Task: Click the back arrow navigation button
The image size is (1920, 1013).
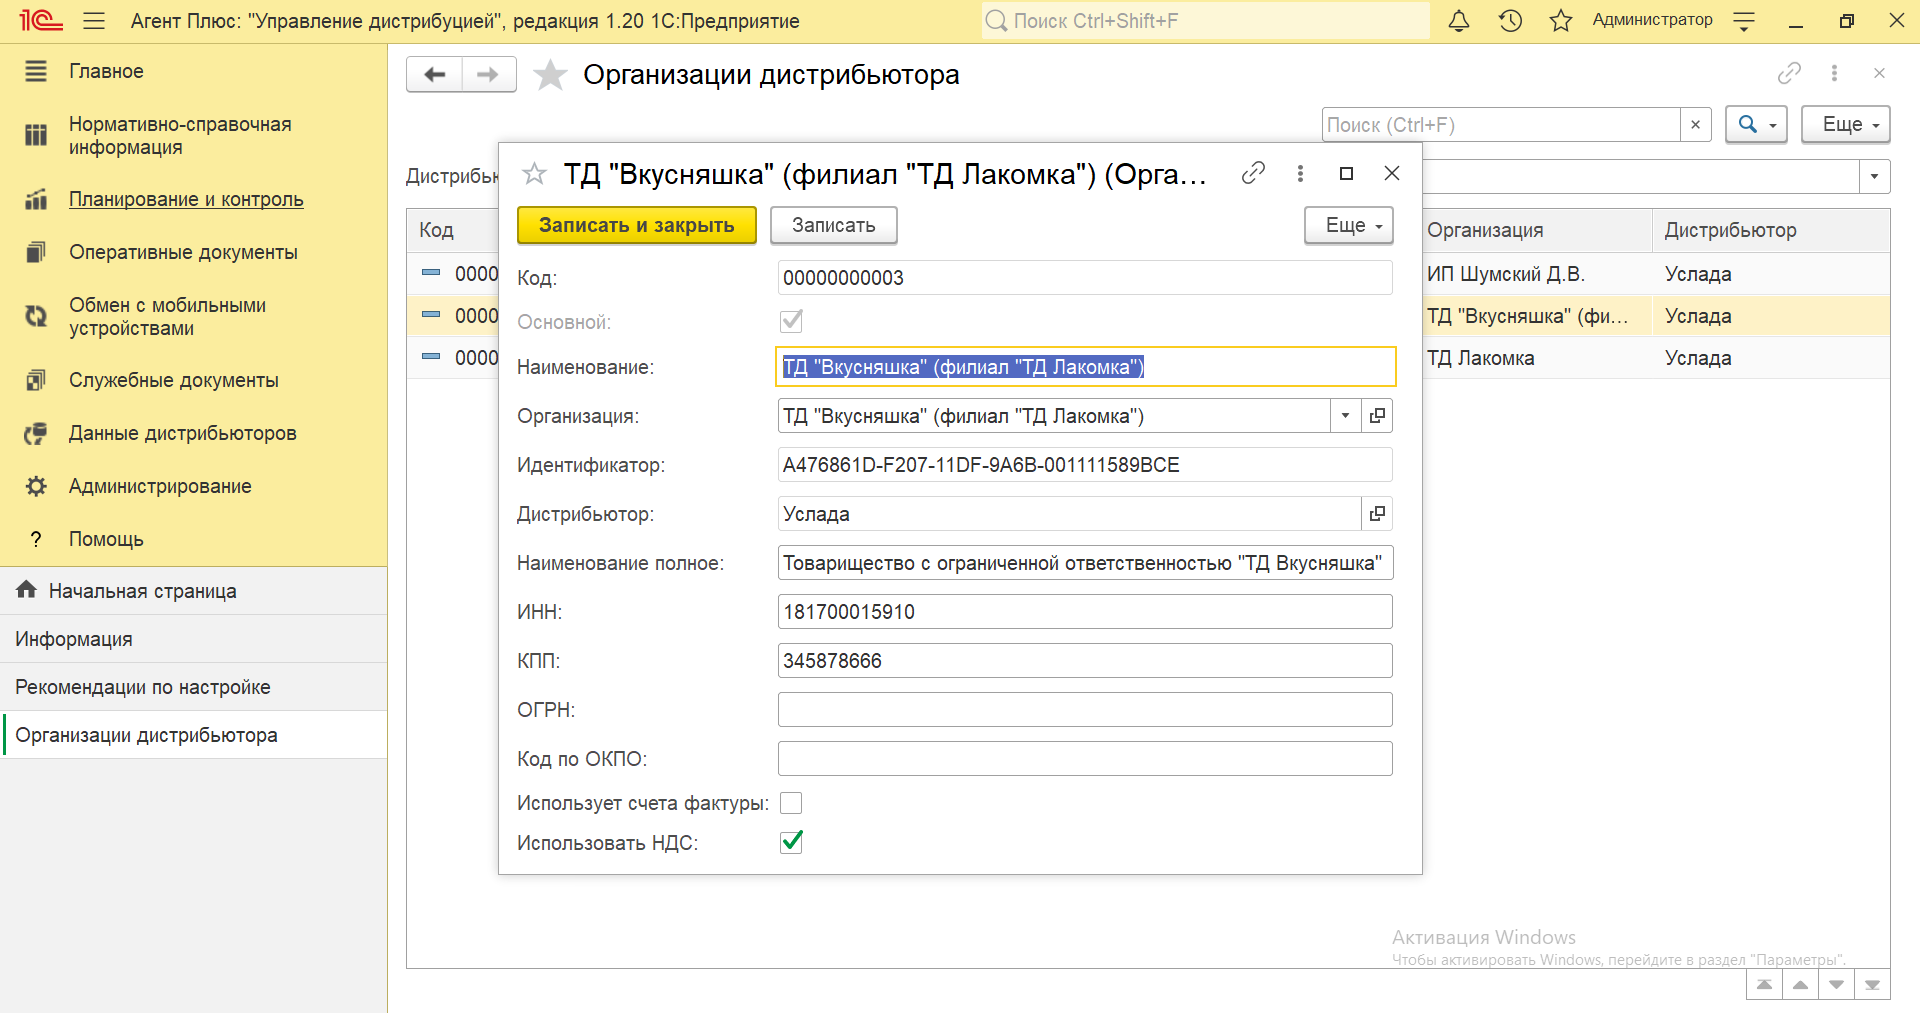Action: click(x=435, y=75)
